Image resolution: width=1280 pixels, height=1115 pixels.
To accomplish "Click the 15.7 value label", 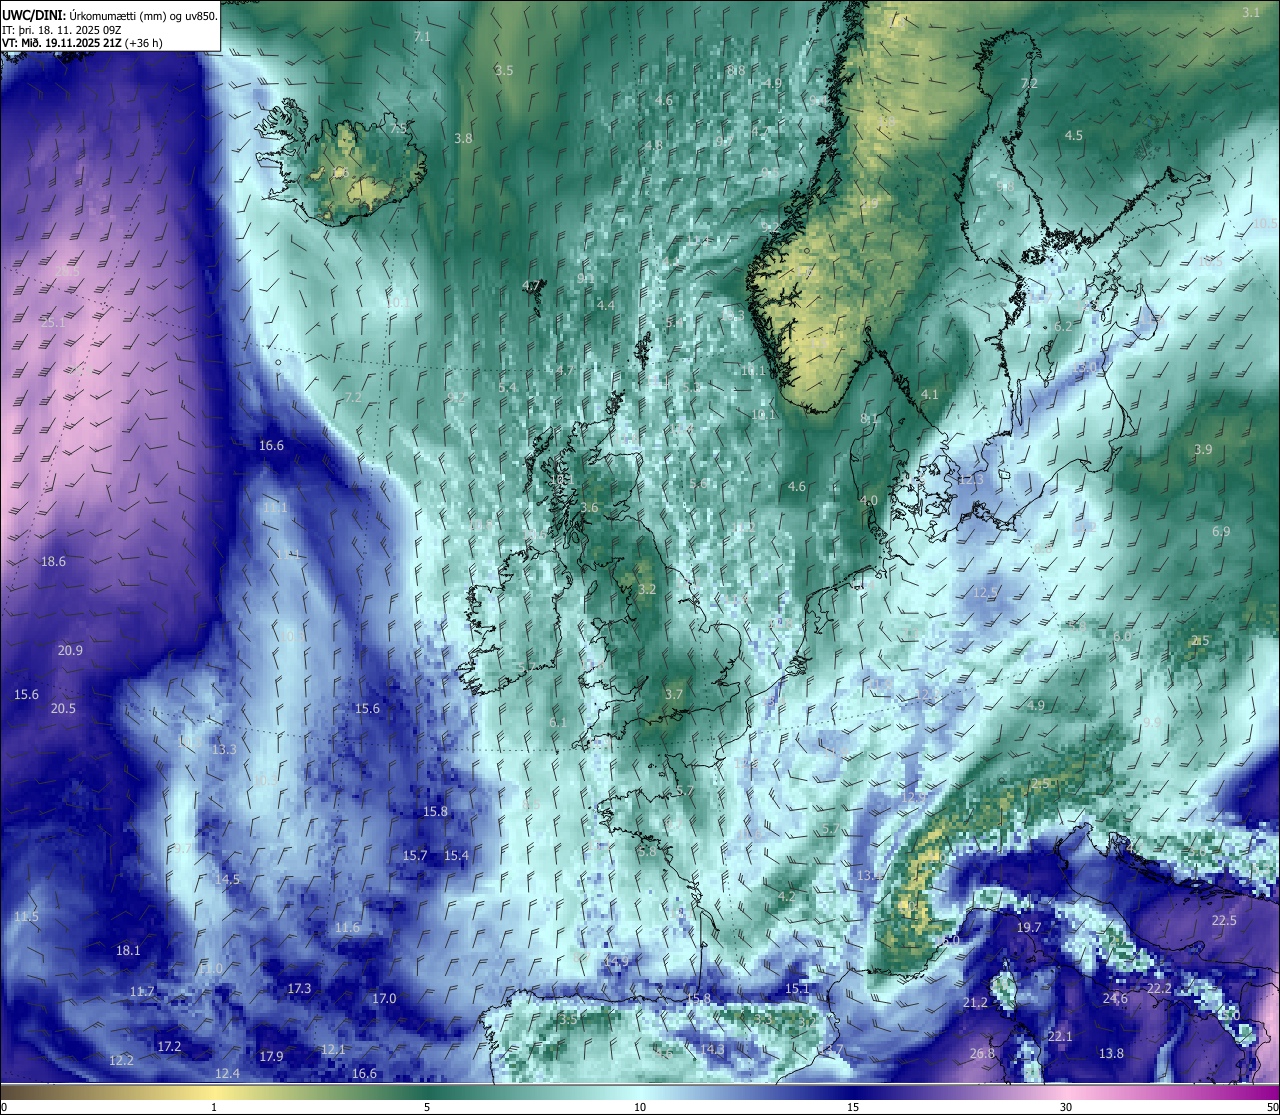I will coord(415,855).
